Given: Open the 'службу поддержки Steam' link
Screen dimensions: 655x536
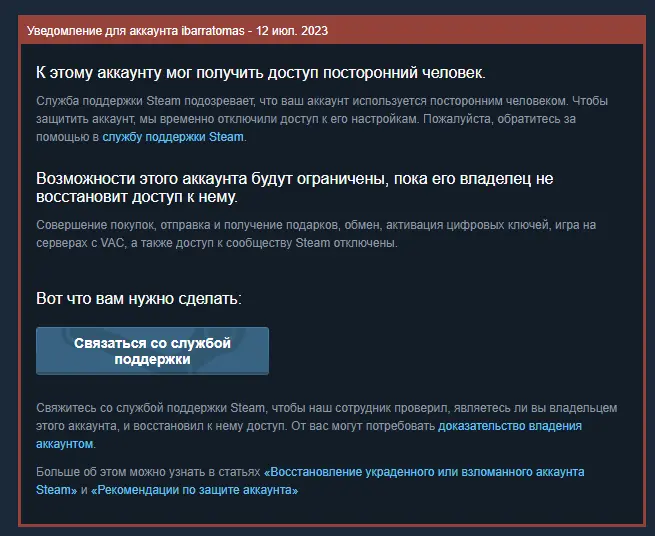Looking at the screenshot, I should [173, 137].
